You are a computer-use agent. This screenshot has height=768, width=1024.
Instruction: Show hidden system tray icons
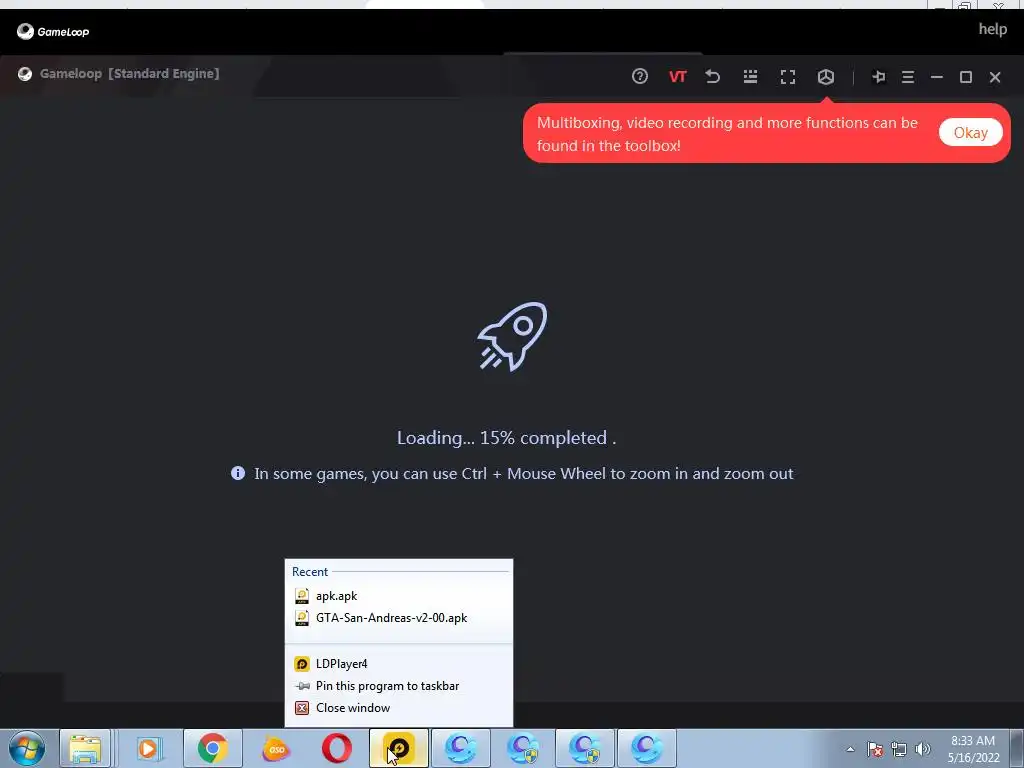click(x=850, y=749)
